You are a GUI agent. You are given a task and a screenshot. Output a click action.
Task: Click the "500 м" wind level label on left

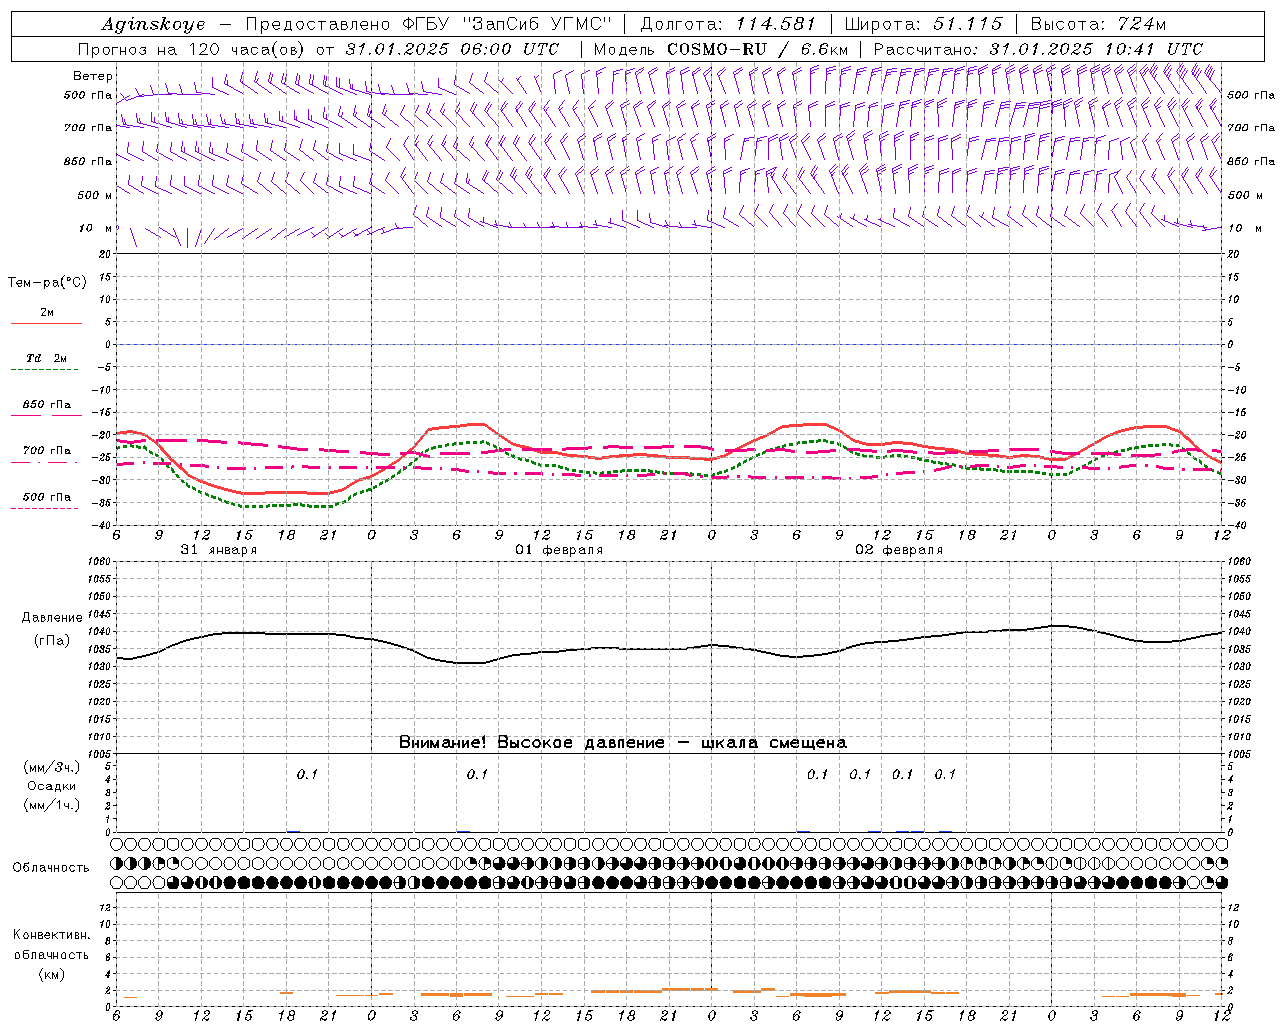click(x=96, y=195)
